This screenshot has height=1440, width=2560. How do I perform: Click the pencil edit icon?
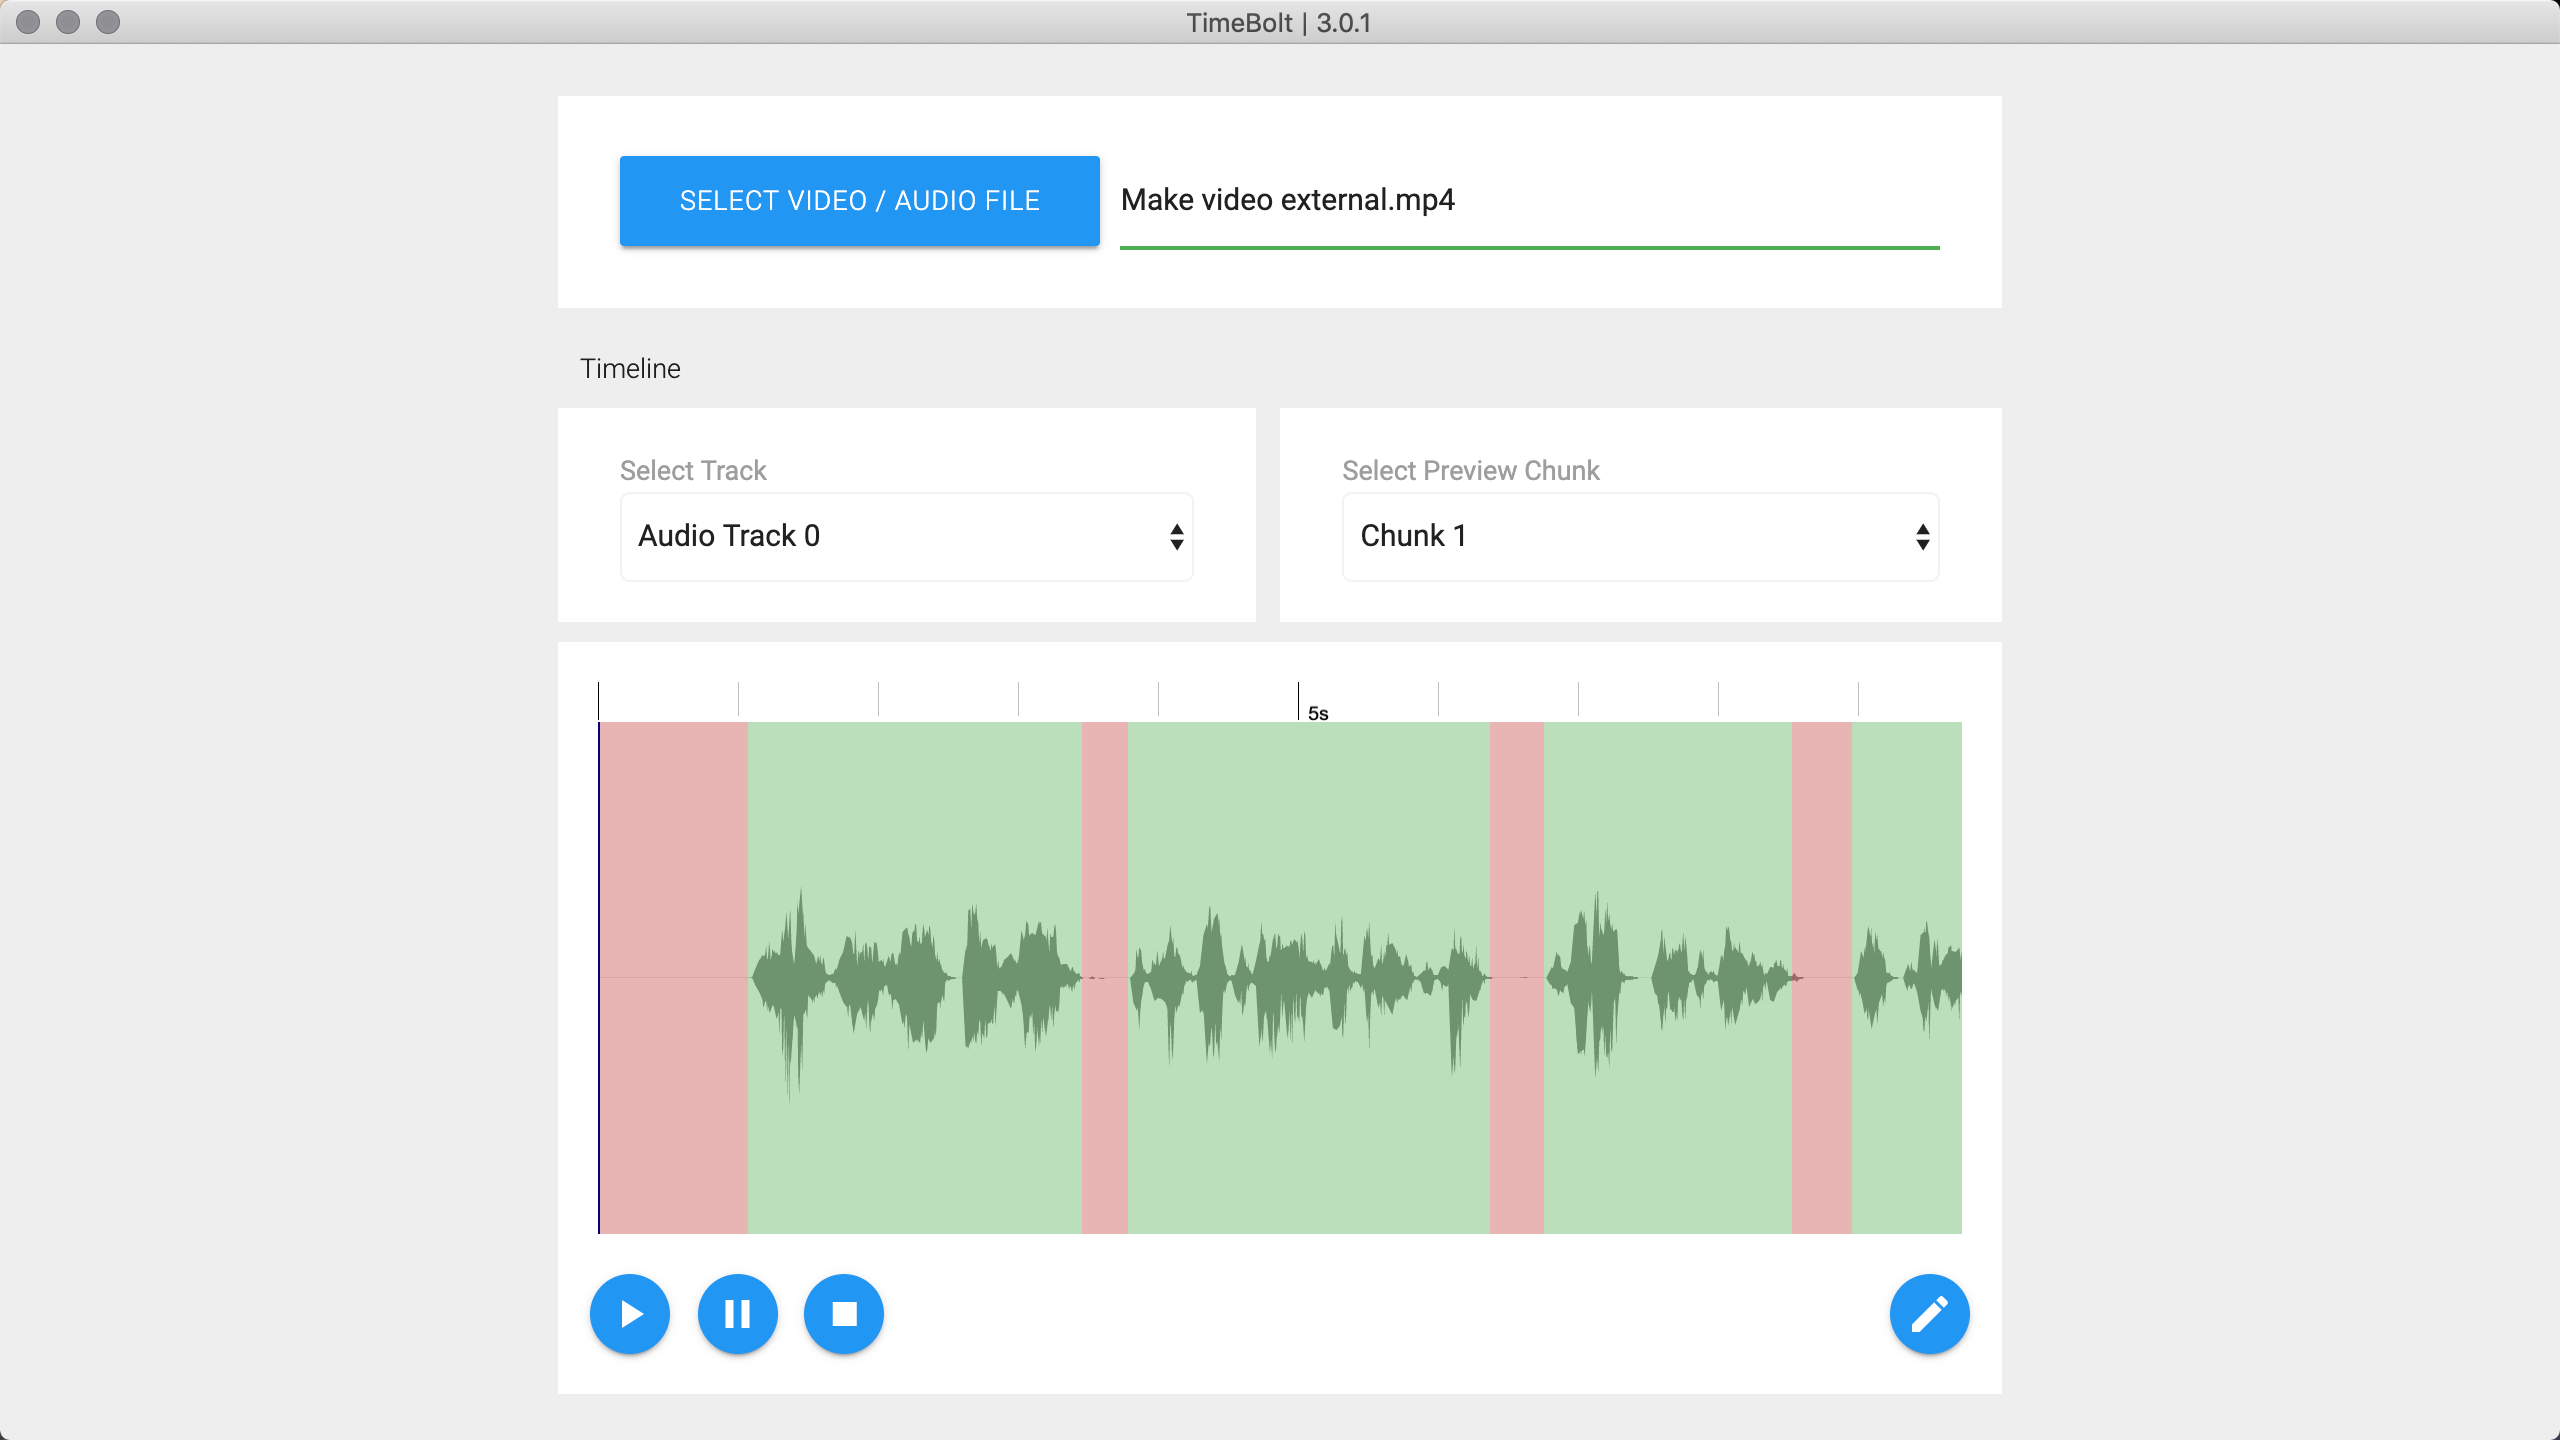[1929, 1314]
